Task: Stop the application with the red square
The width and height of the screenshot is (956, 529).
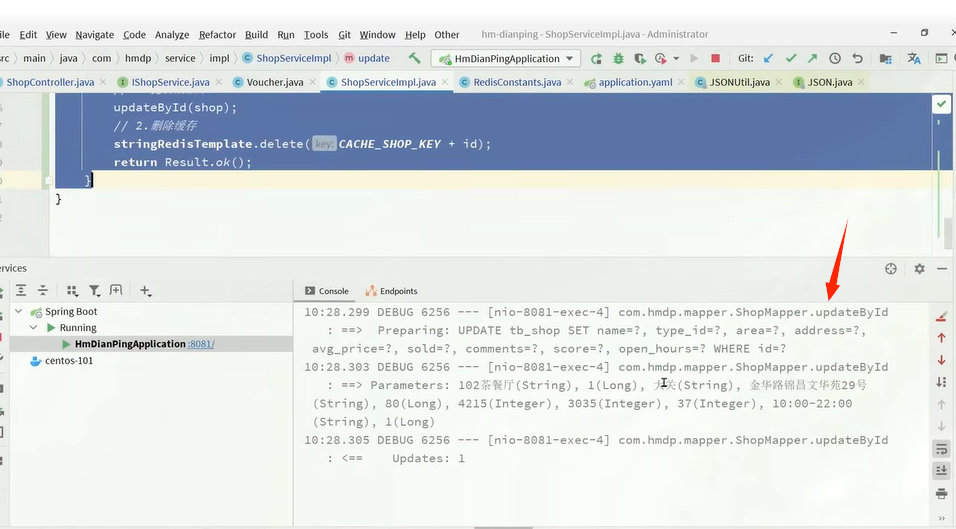Action: 715,59
